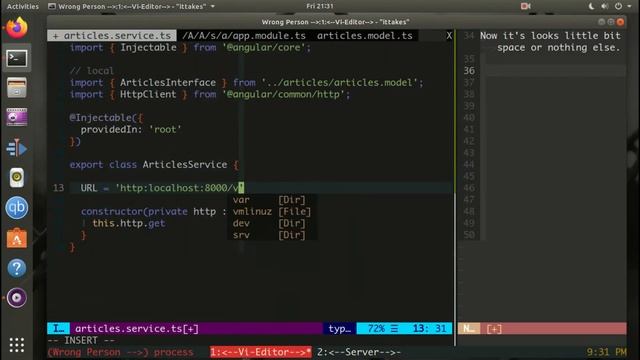The image size is (640, 360).
Task: Click the -- INSERT -- mode message
Action: (x=81, y=340)
